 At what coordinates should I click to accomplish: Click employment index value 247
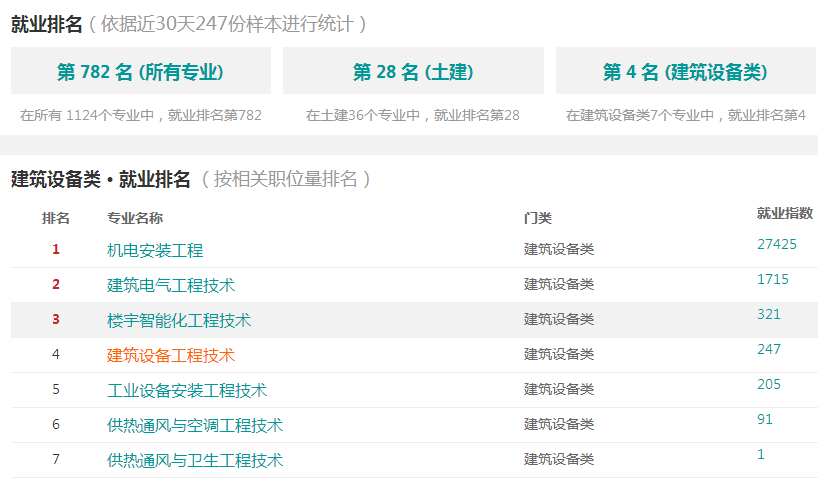click(769, 349)
